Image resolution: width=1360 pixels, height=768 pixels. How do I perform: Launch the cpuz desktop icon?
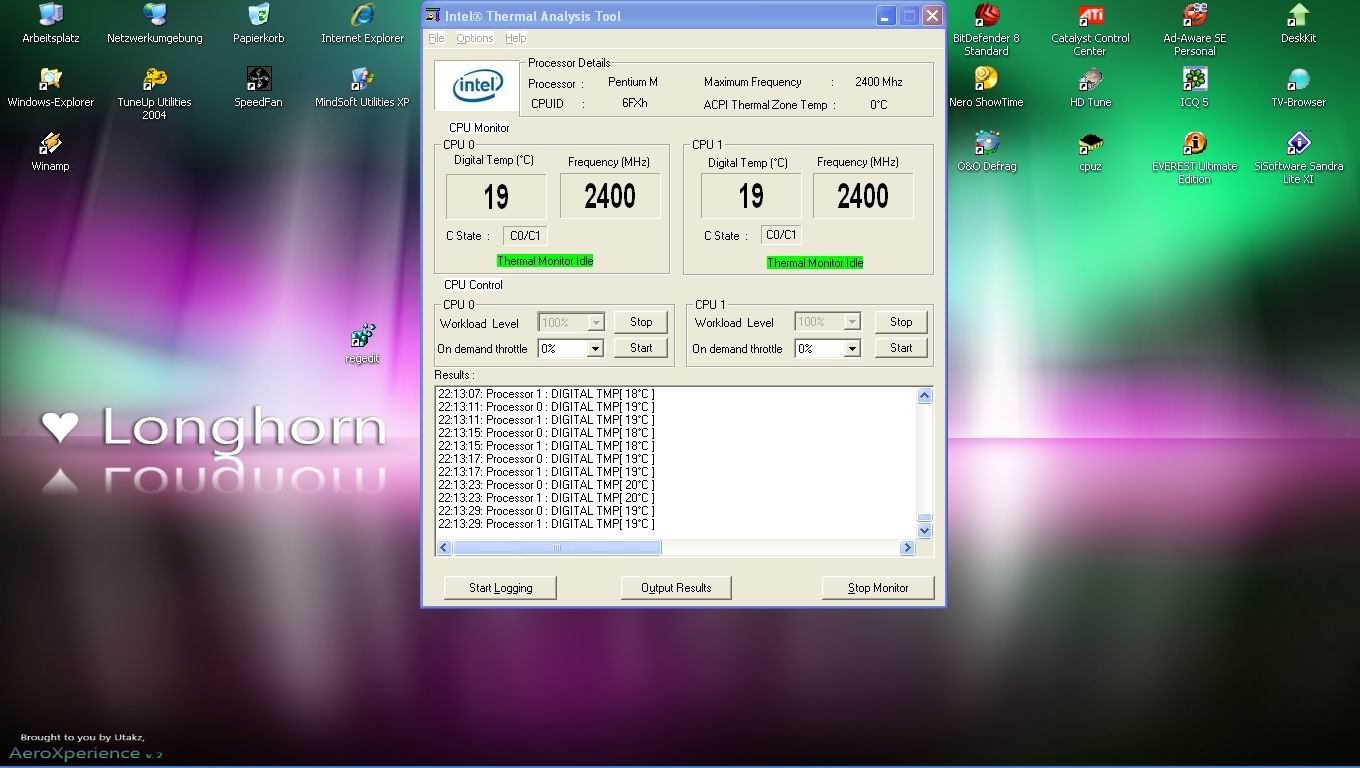[x=1090, y=152]
